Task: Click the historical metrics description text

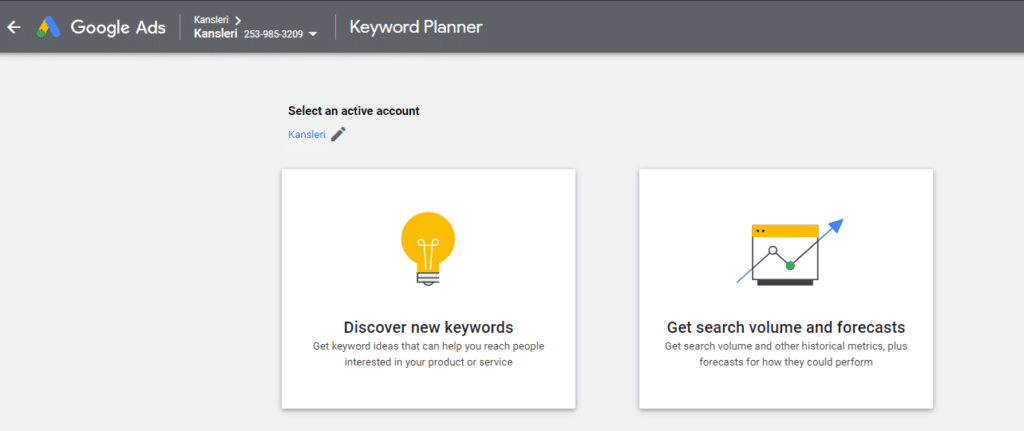Action: coord(786,354)
